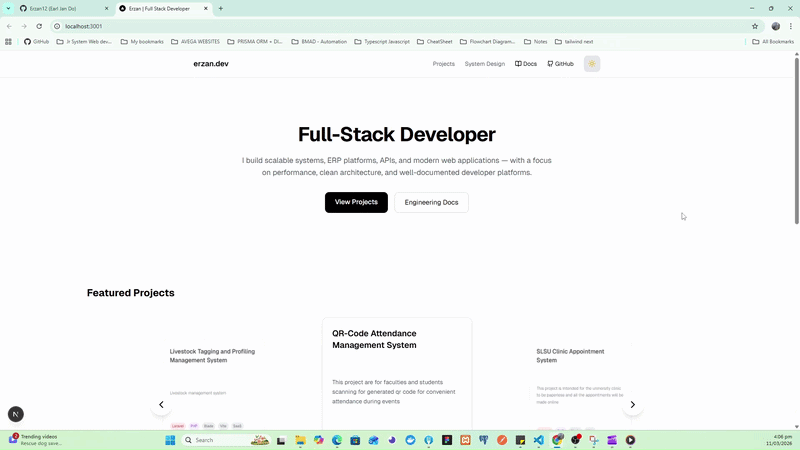800x450 pixels.
Task: Click the browser back arrow
Action: pos(9,26)
